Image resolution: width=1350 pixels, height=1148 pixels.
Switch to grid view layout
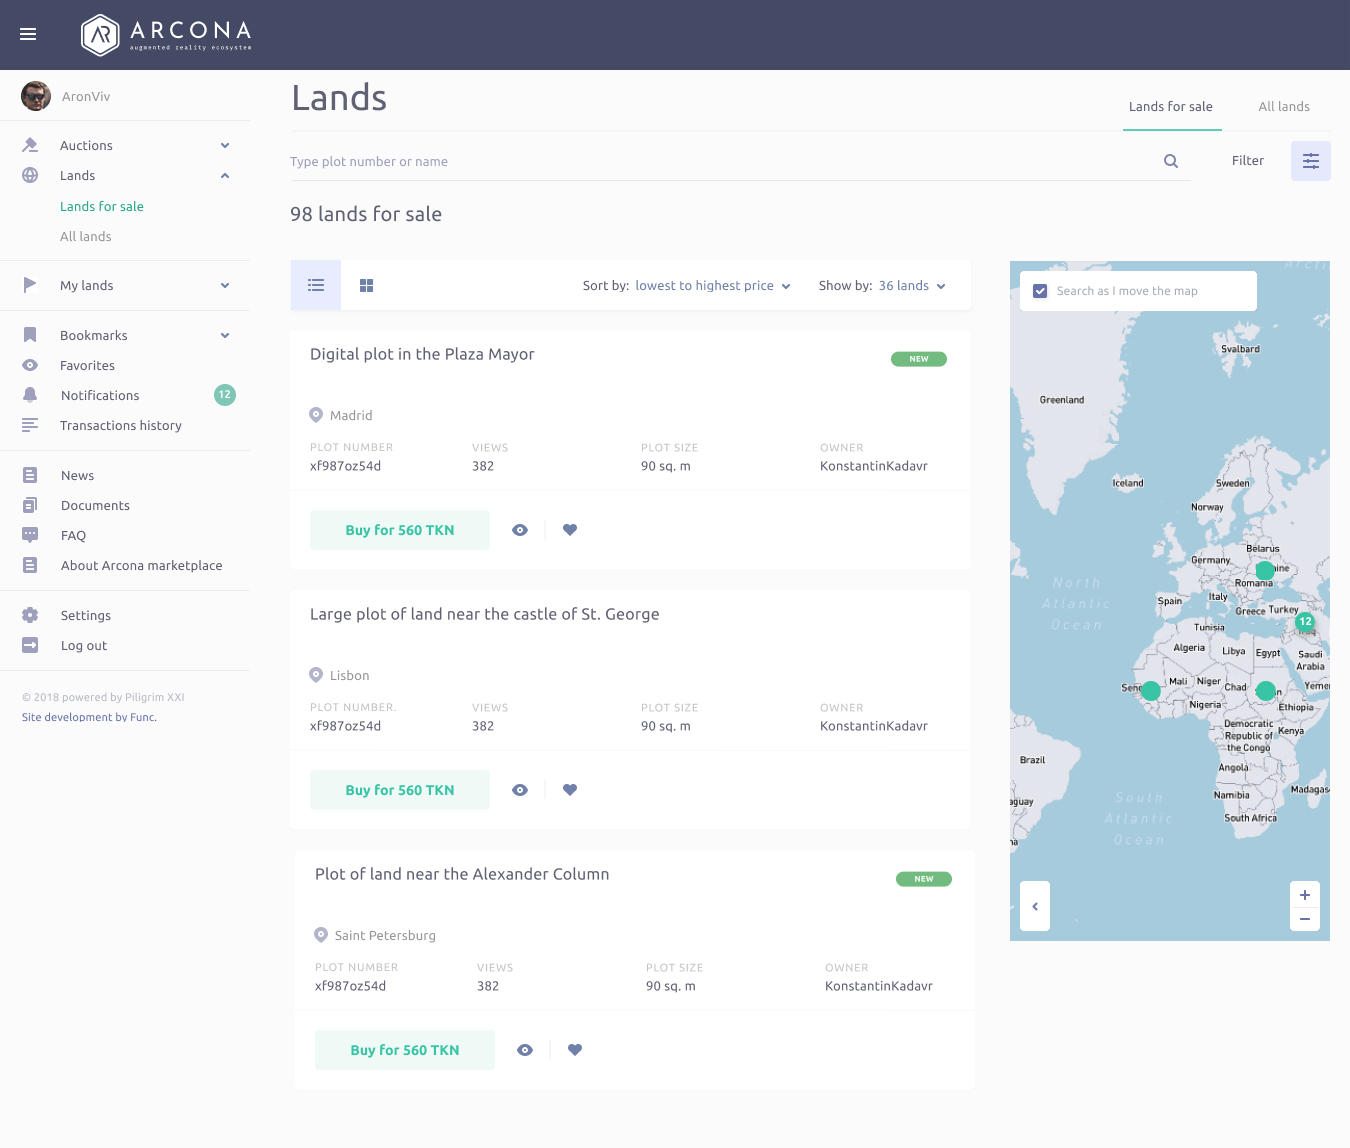point(366,286)
